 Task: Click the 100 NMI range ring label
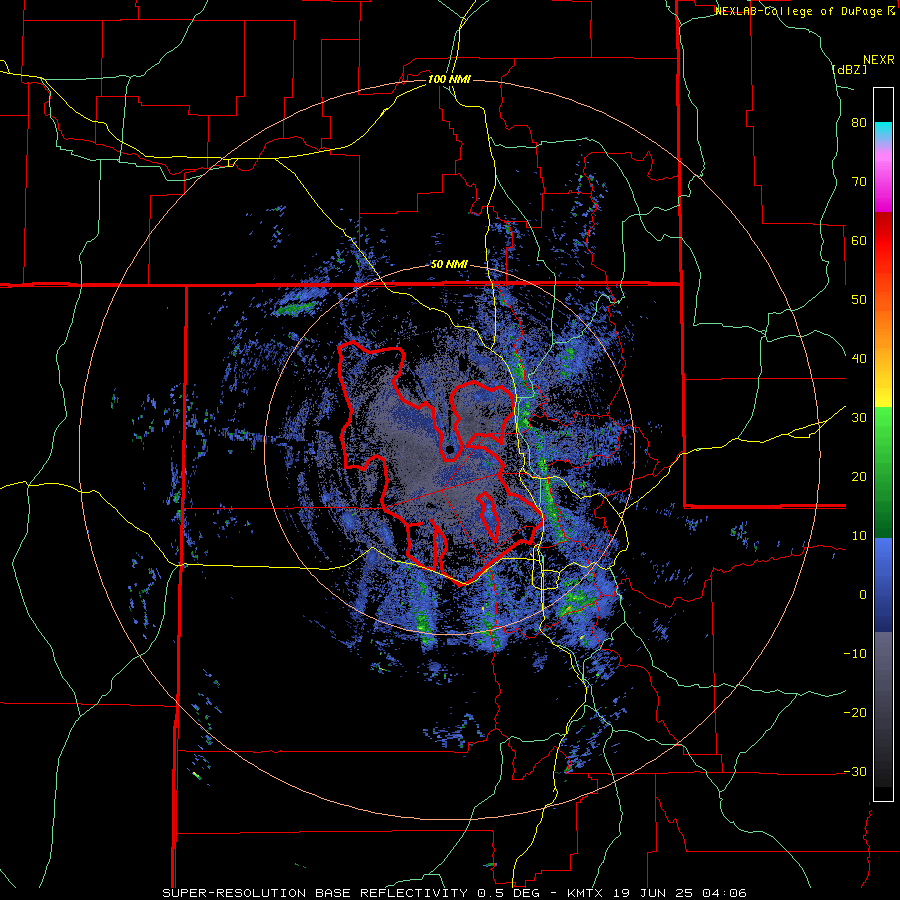(x=449, y=79)
